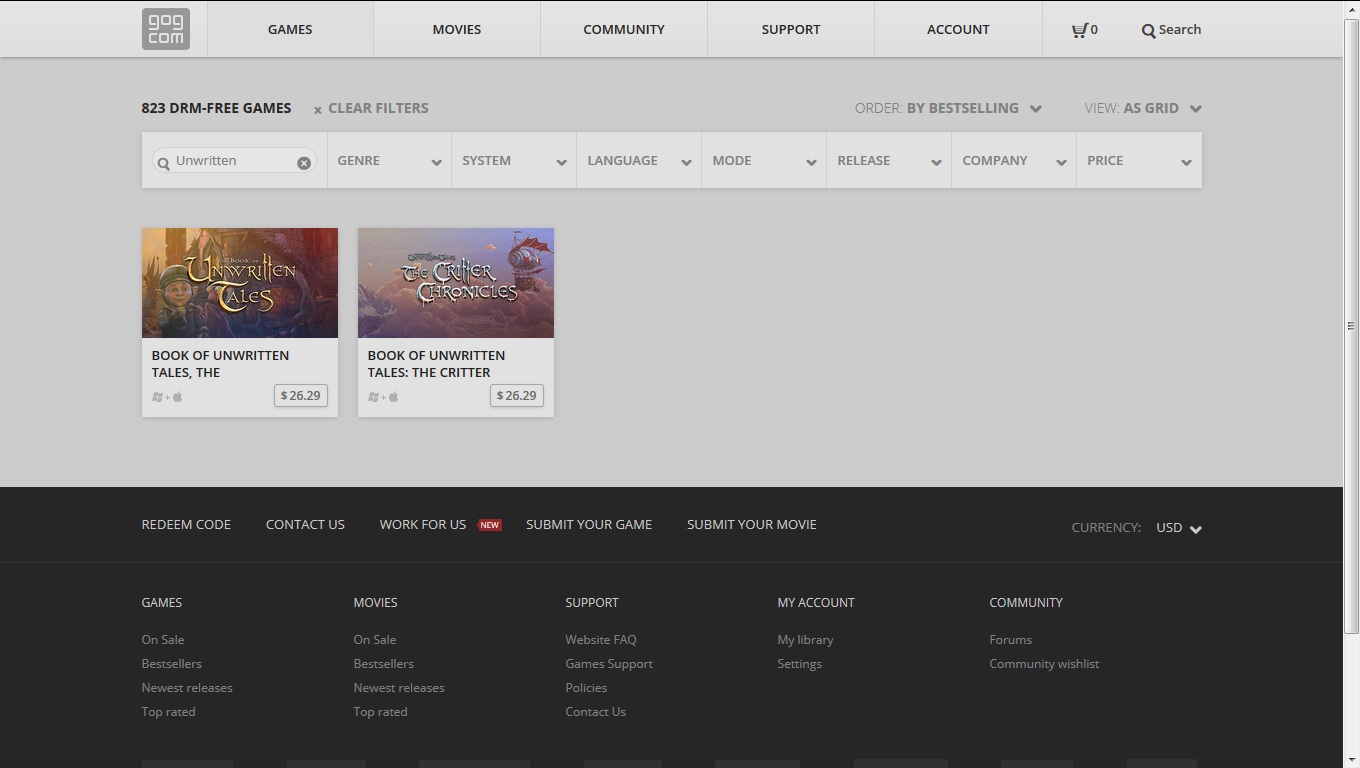This screenshot has width=1360, height=768.
Task: Open Book of Unwritten Tales: The Critter title
Action: pos(436,364)
